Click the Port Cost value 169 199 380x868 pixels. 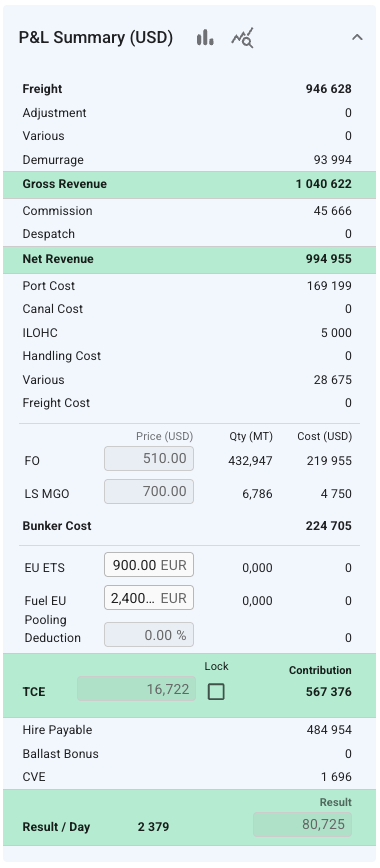pyautogui.click(x=329, y=286)
